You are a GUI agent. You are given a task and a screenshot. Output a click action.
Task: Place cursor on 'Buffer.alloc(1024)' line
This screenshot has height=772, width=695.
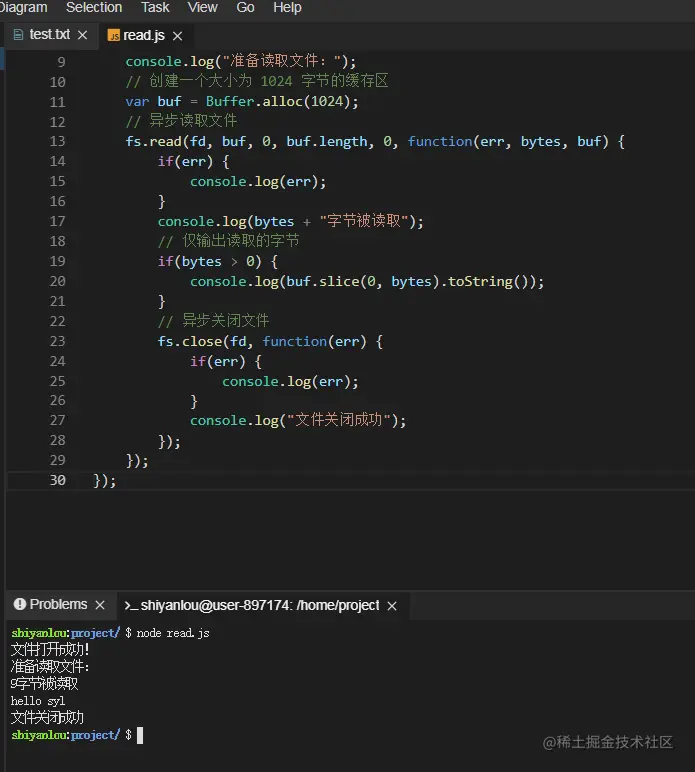click(x=242, y=101)
